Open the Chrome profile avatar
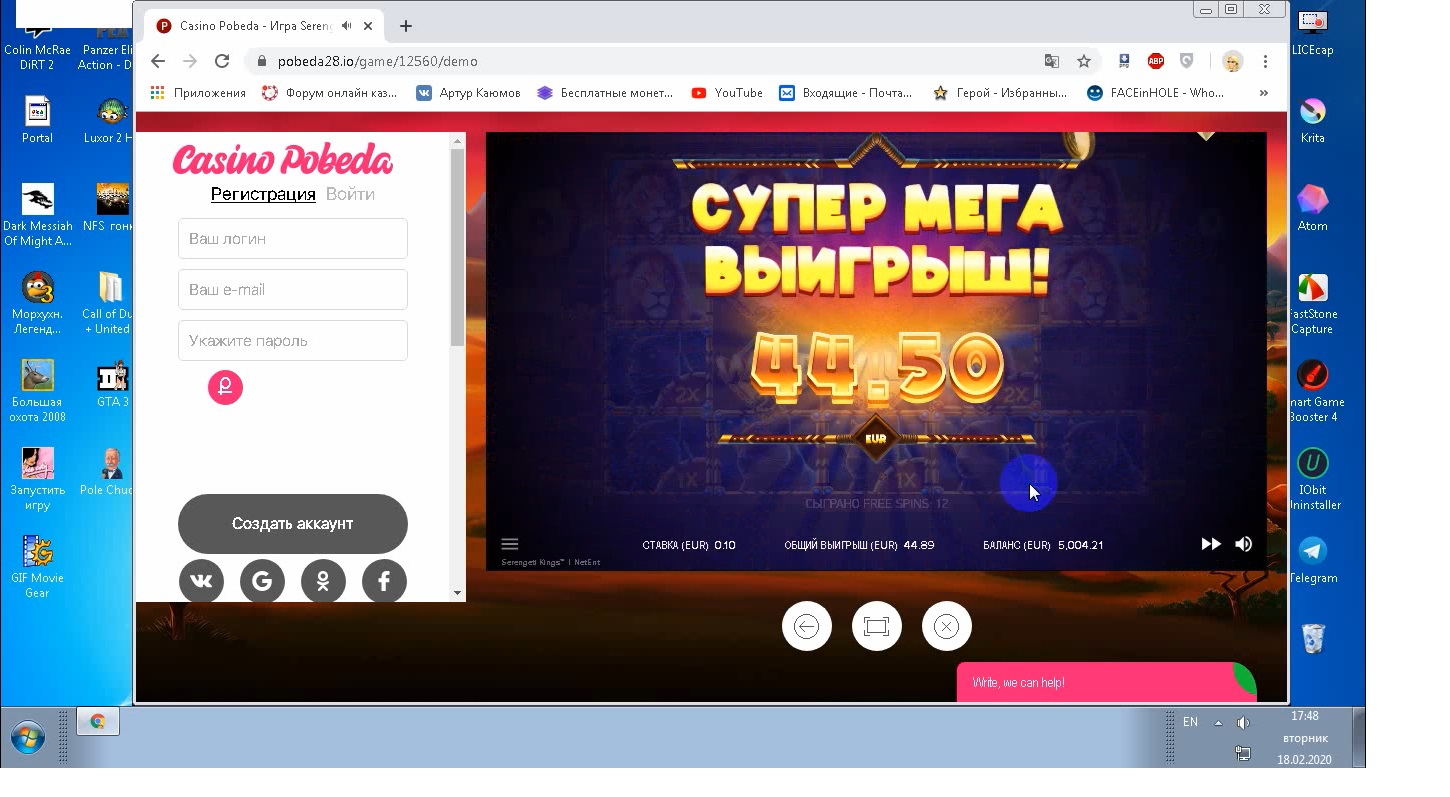This screenshot has width=1450, height=797. click(x=1232, y=61)
